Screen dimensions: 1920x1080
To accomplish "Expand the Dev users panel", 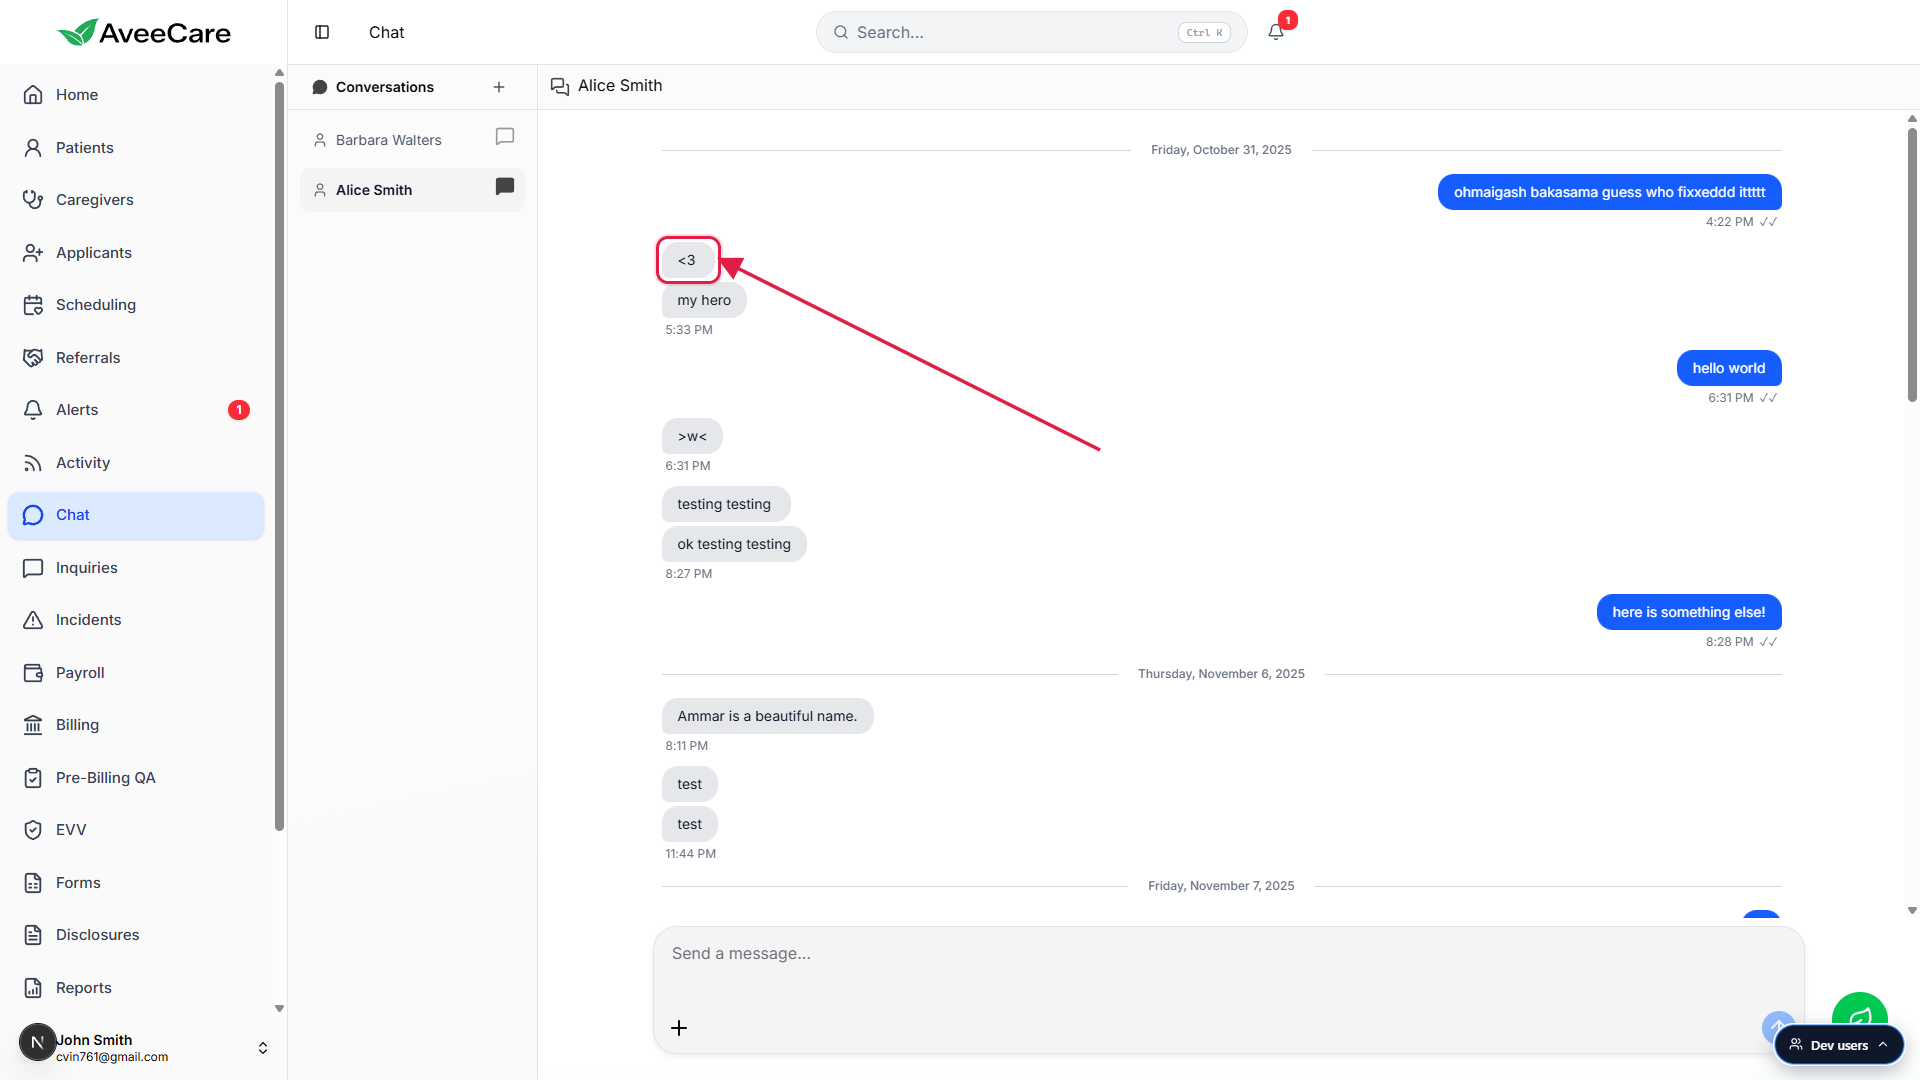I will pos(1839,1045).
